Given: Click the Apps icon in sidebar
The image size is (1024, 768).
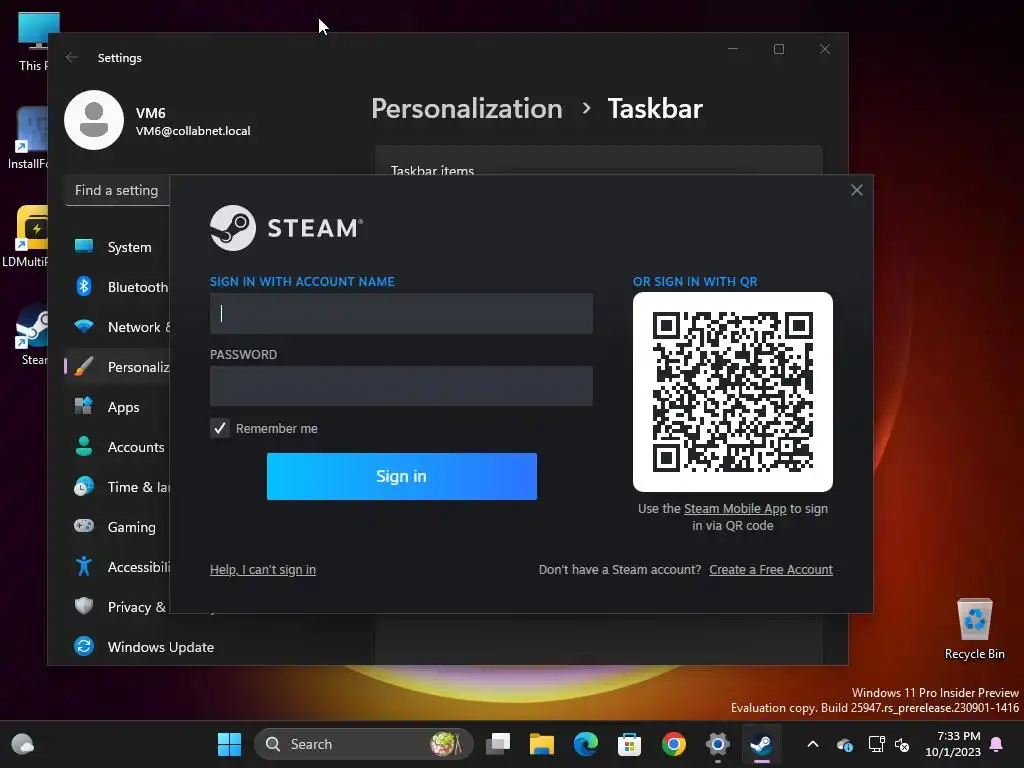Looking at the screenshot, I should tap(84, 406).
